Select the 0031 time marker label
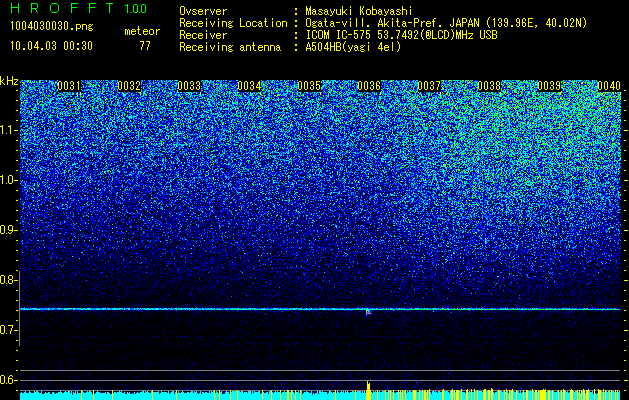 [x=69, y=86]
